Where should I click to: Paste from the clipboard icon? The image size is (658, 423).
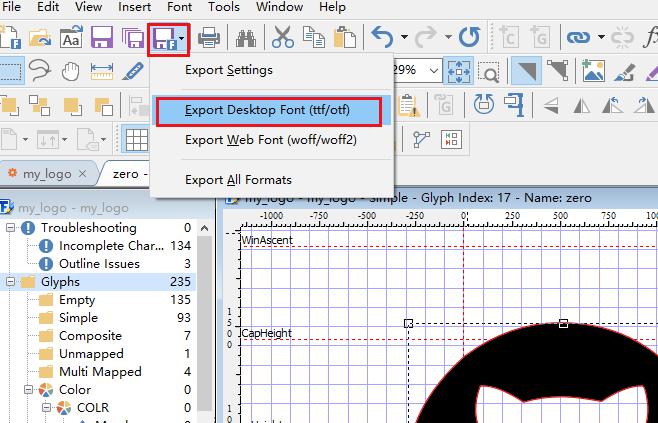click(x=345, y=37)
